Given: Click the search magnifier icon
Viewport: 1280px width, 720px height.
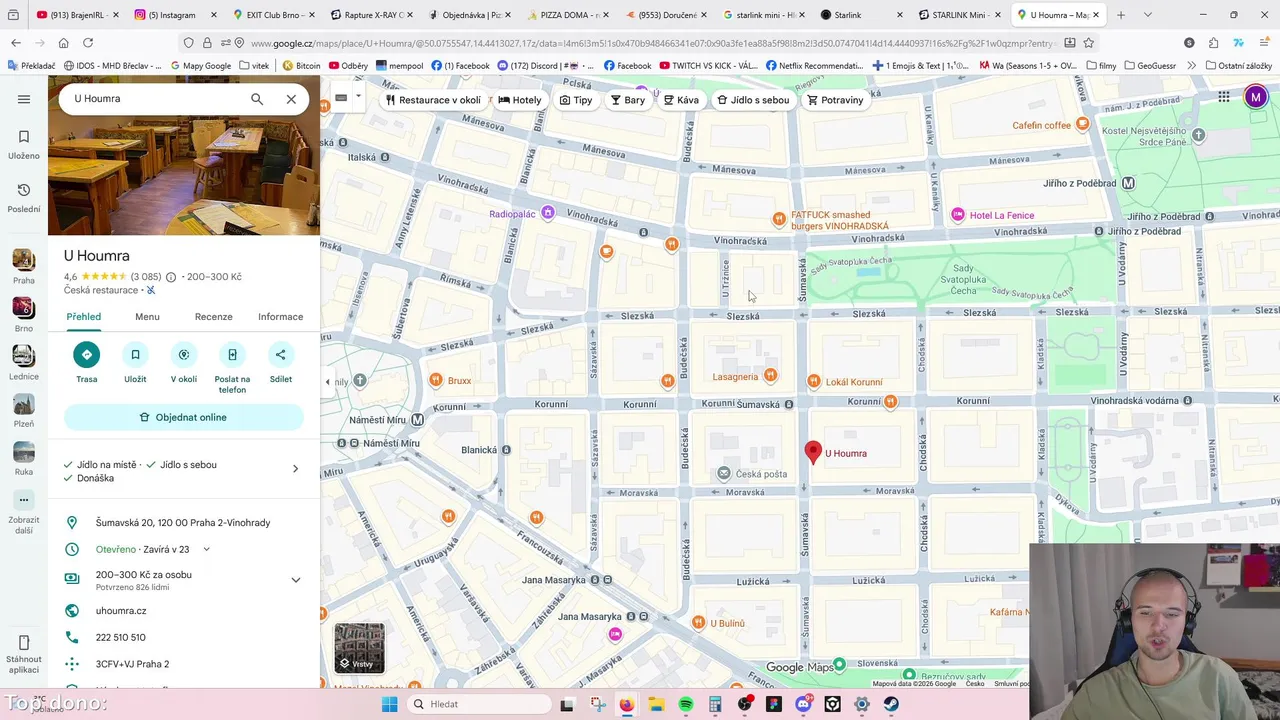Looking at the screenshot, I should click(x=257, y=99).
